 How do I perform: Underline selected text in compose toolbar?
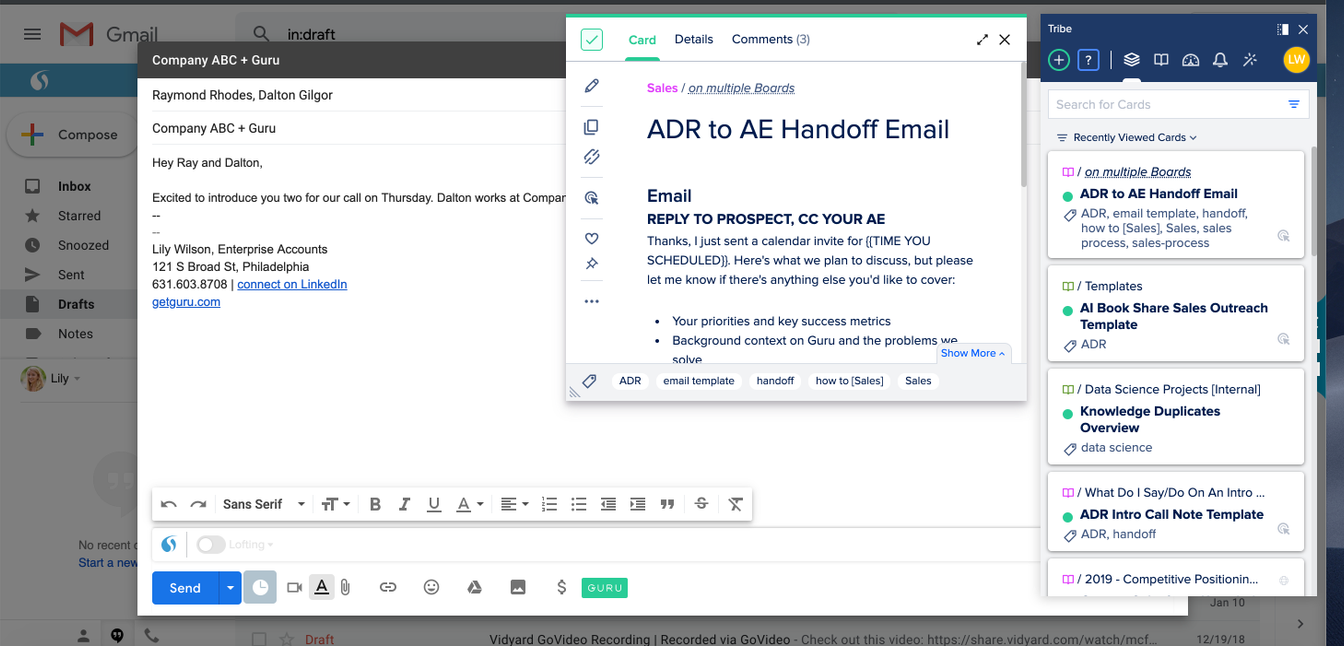pos(434,504)
